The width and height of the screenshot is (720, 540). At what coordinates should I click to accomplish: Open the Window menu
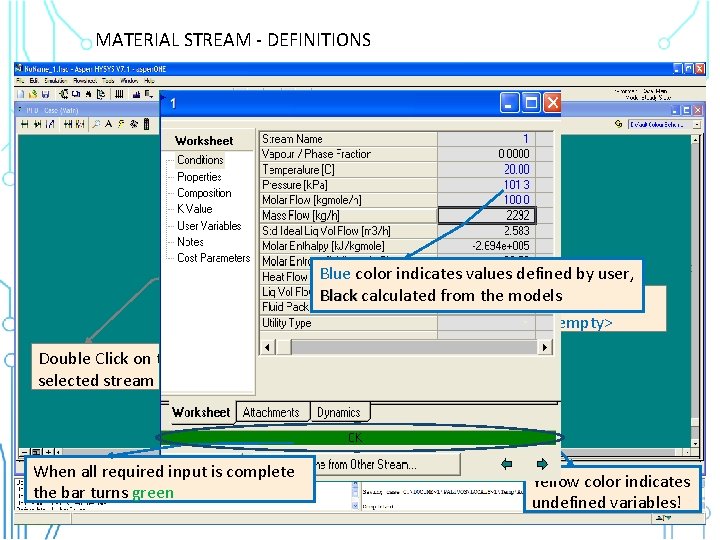[x=129, y=81]
